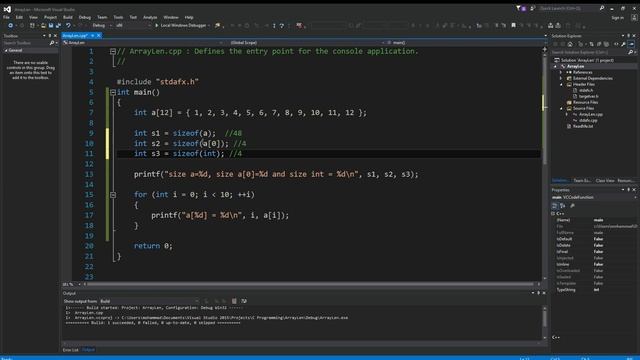Toggle auto-hide pin on Output panel
Image resolution: width=640 pixels, height=360 pixels.
(538, 293)
